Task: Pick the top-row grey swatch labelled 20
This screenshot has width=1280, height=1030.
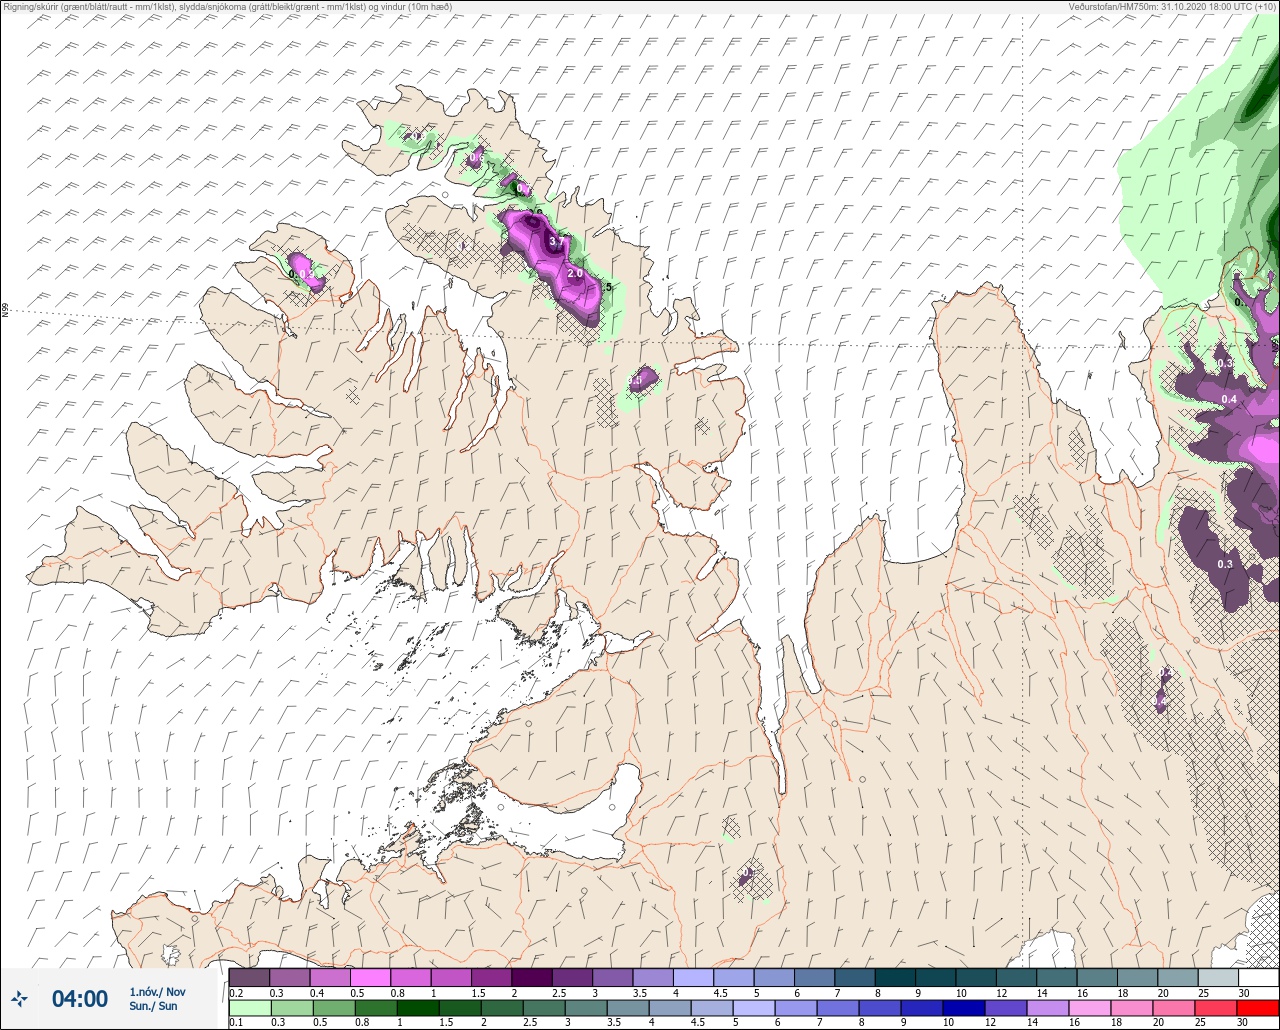Action: click(x=1177, y=977)
